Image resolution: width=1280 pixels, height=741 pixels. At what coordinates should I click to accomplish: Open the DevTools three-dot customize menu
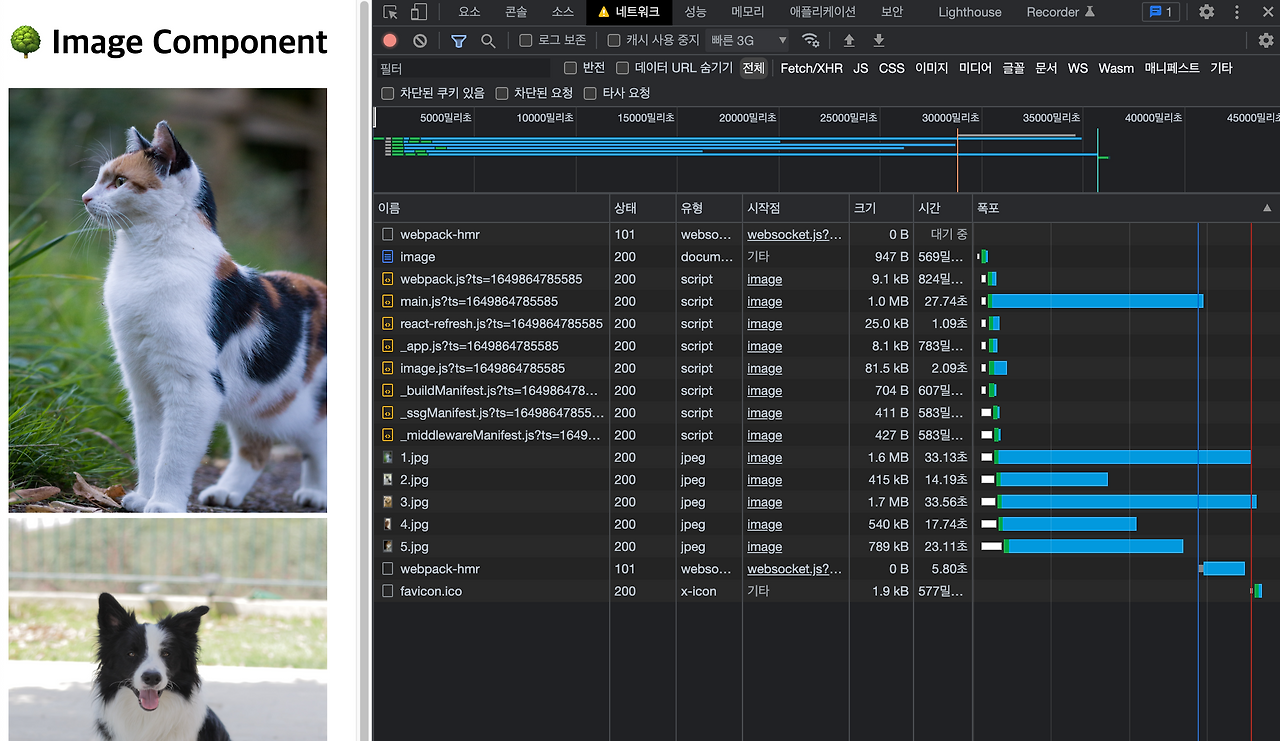1237,12
